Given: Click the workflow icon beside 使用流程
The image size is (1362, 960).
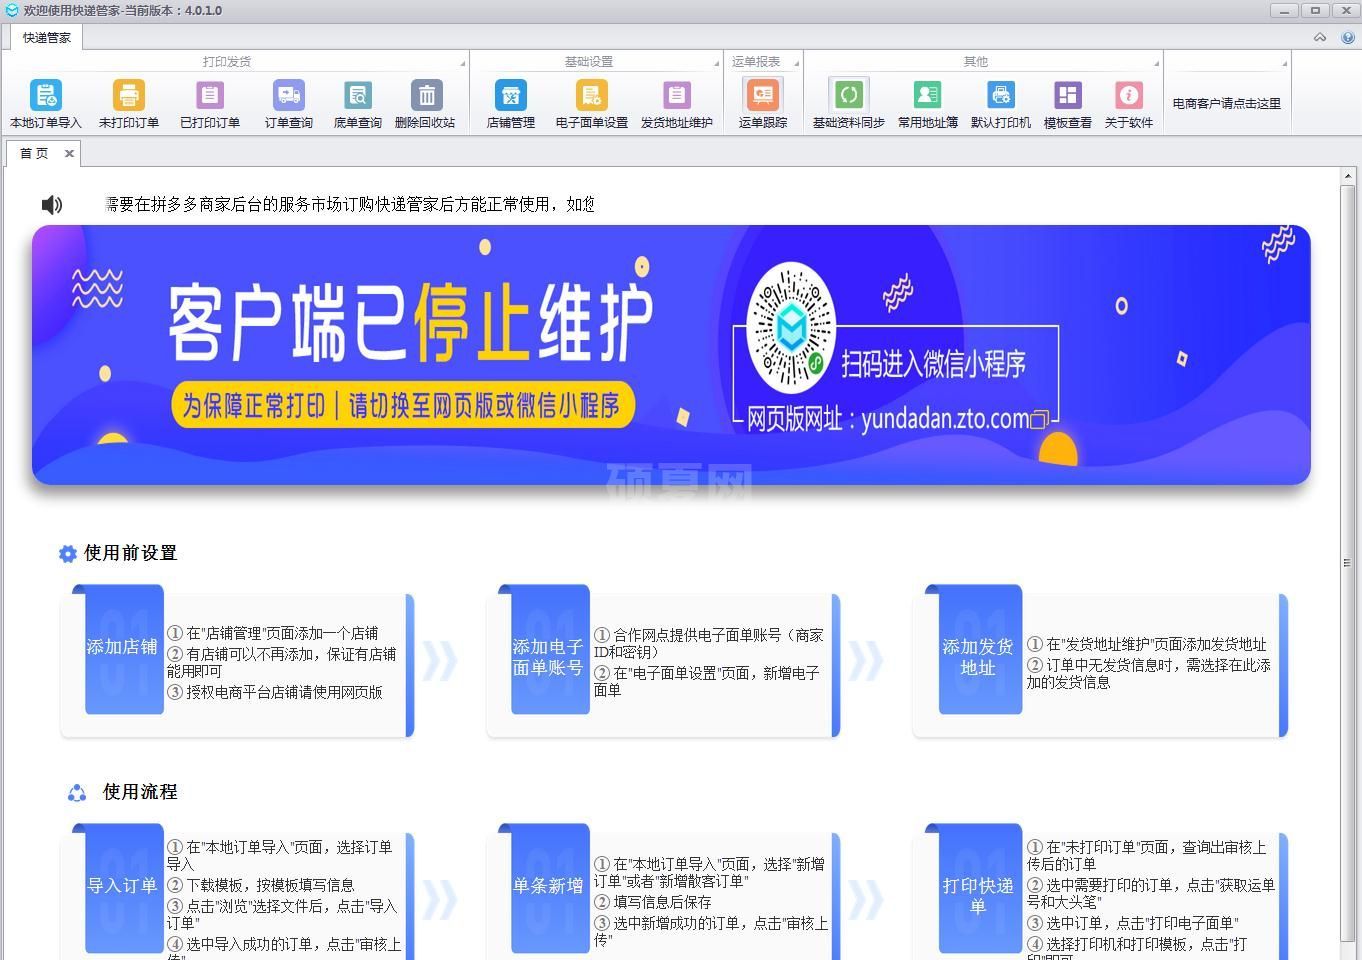Looking at the screenshot, I should tap(77, 793).
